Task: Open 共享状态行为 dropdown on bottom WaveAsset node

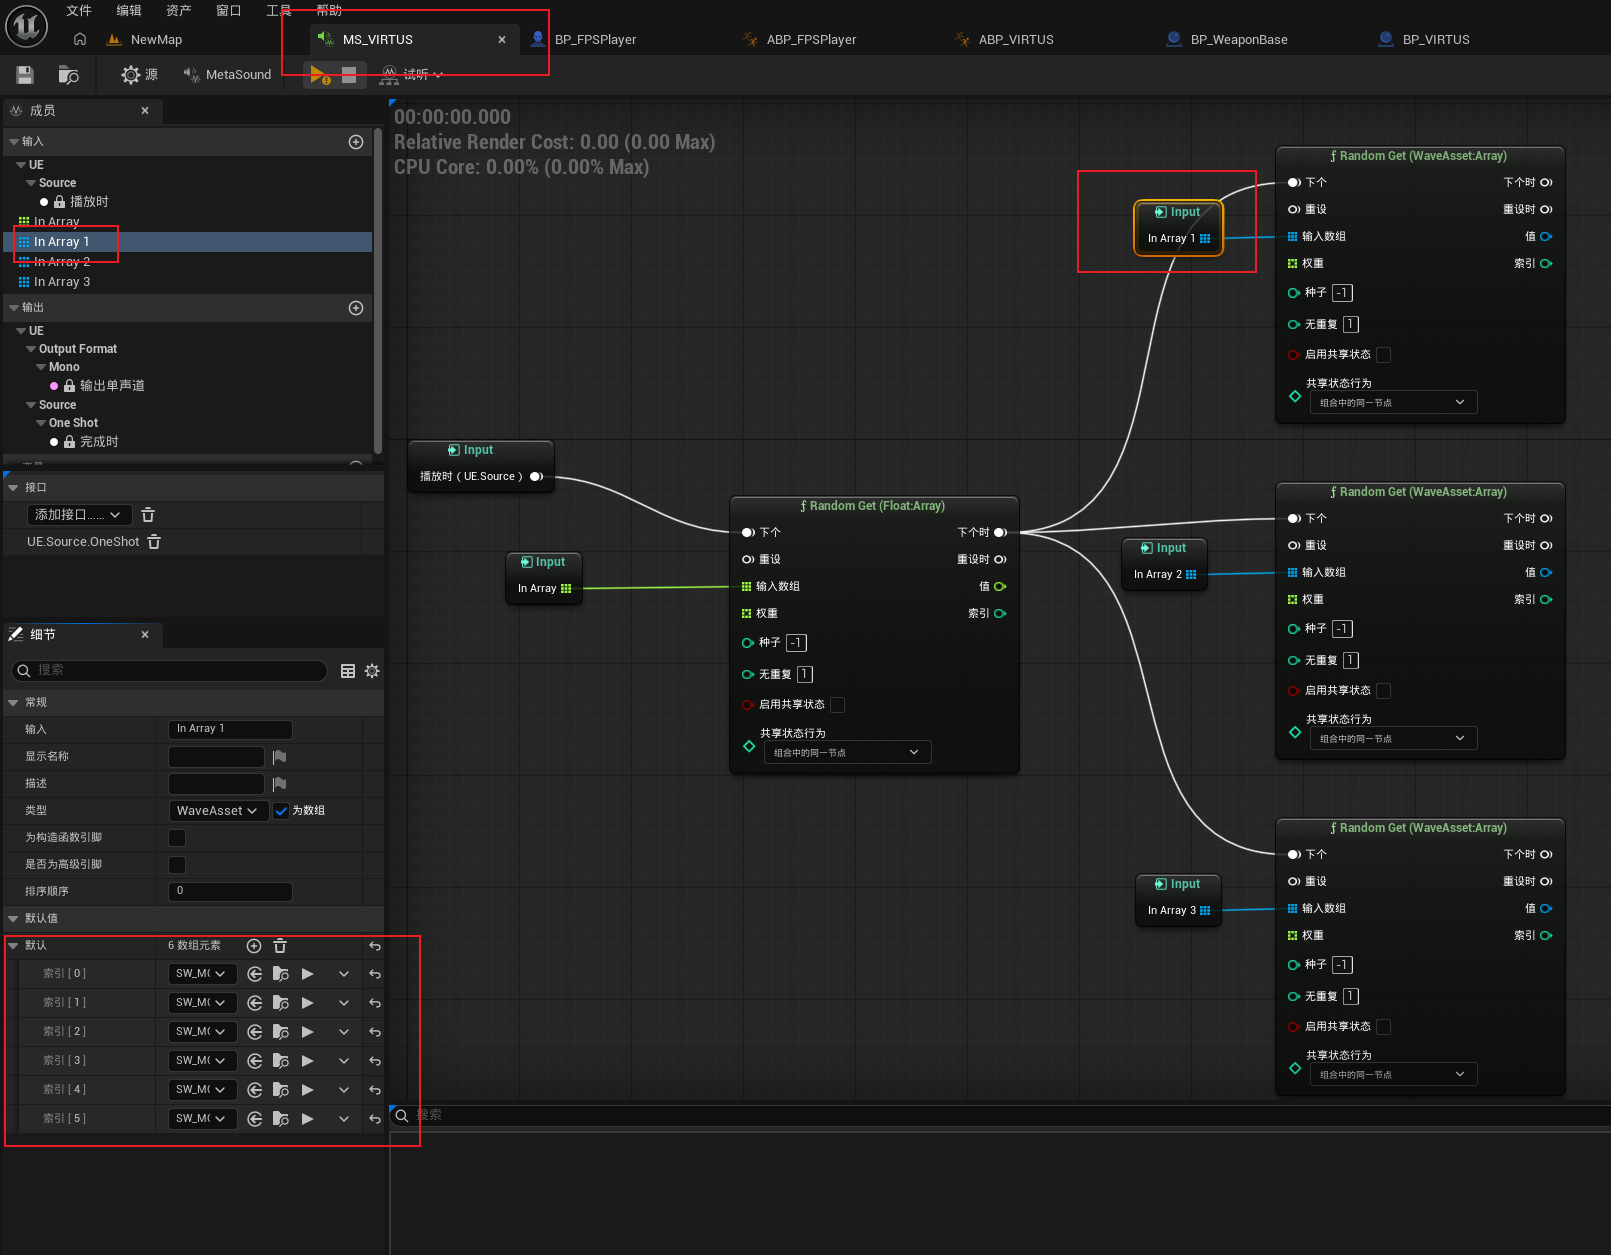Action: [1393, 1074]
